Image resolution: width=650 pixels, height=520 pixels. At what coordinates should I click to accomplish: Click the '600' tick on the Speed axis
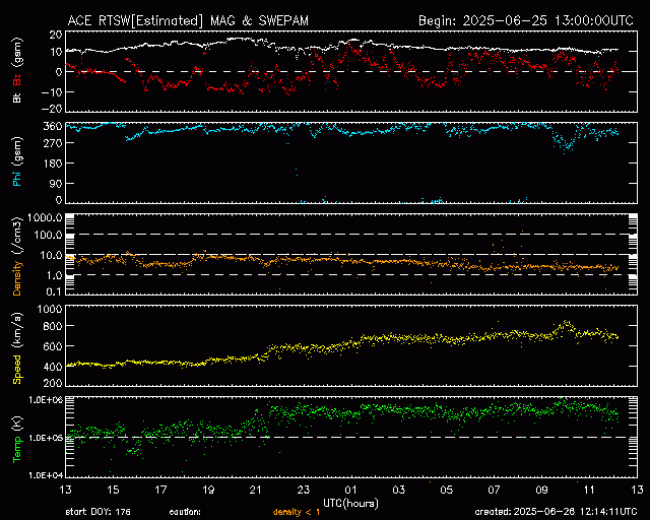[x=53, y=346]
